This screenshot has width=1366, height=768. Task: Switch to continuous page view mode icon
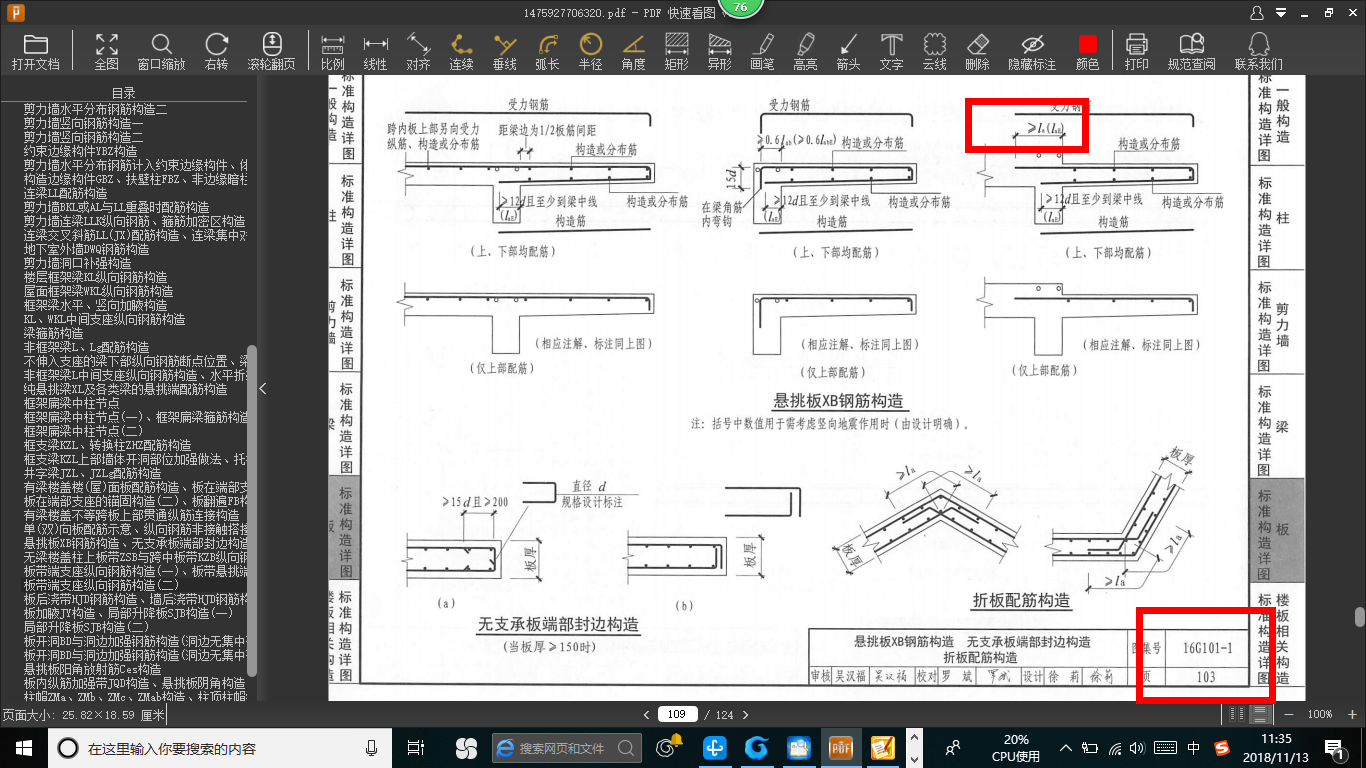[x=1260, y=714]
